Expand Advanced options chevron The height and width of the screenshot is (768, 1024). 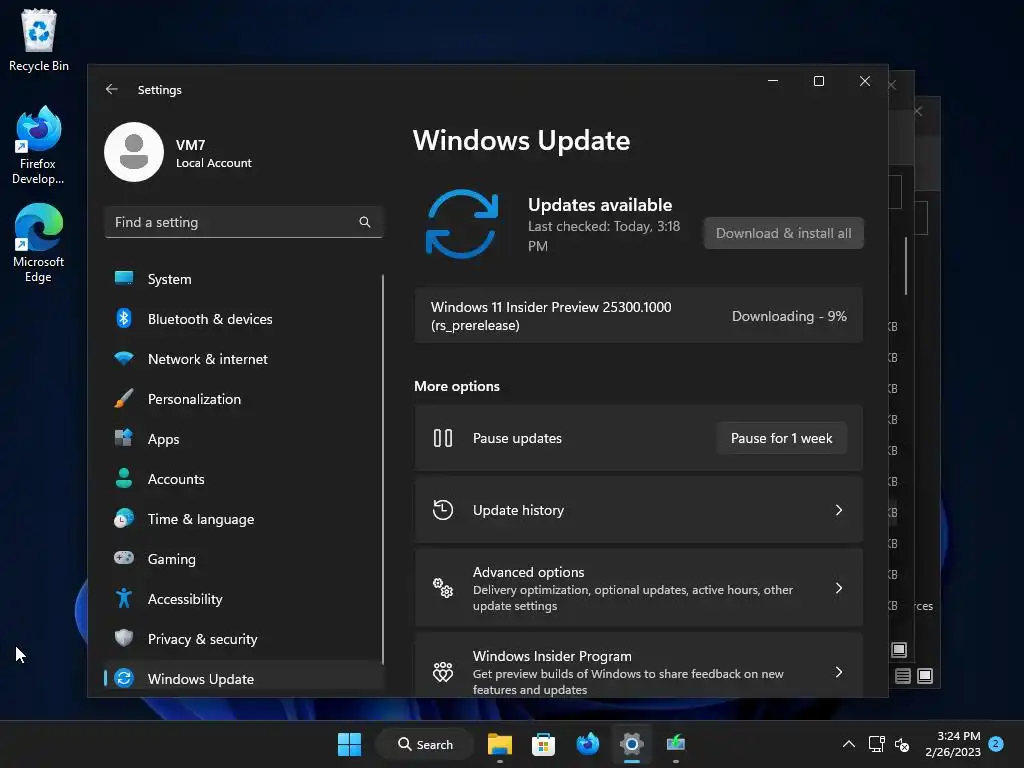(x=839, y=588)
